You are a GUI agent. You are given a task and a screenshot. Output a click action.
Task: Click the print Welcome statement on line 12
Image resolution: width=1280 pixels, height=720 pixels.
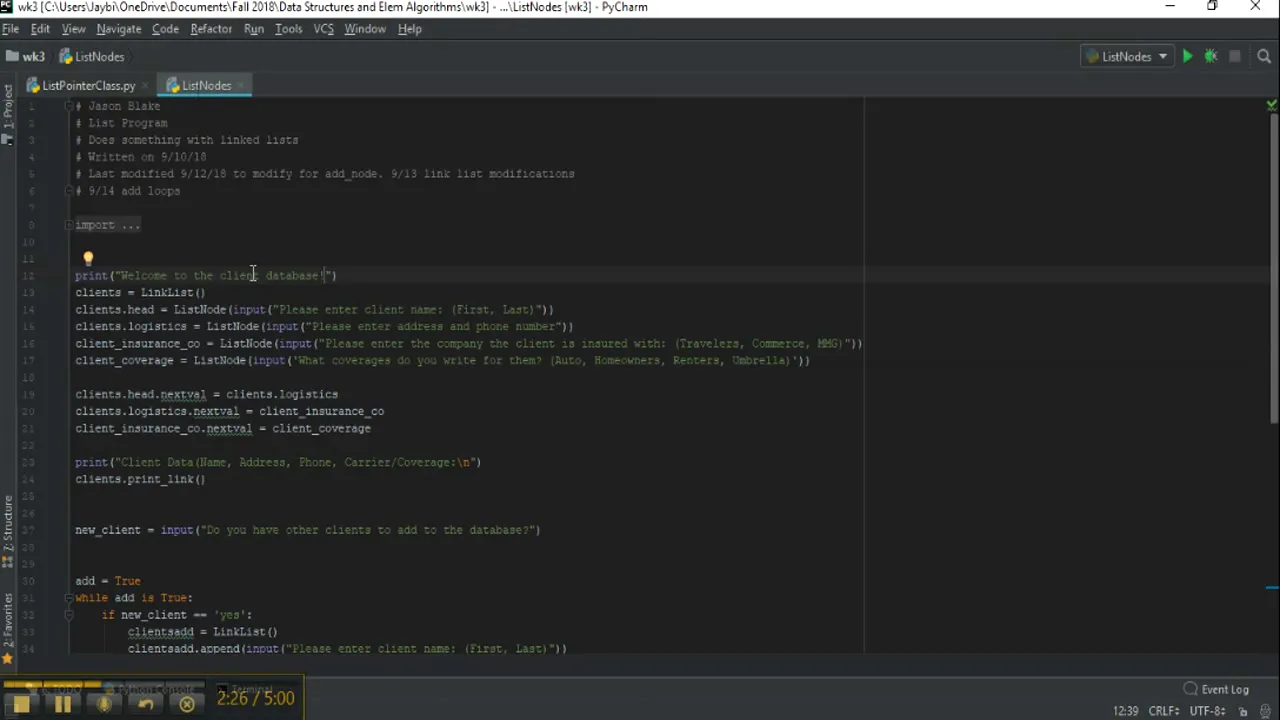[x=206, y=275]
